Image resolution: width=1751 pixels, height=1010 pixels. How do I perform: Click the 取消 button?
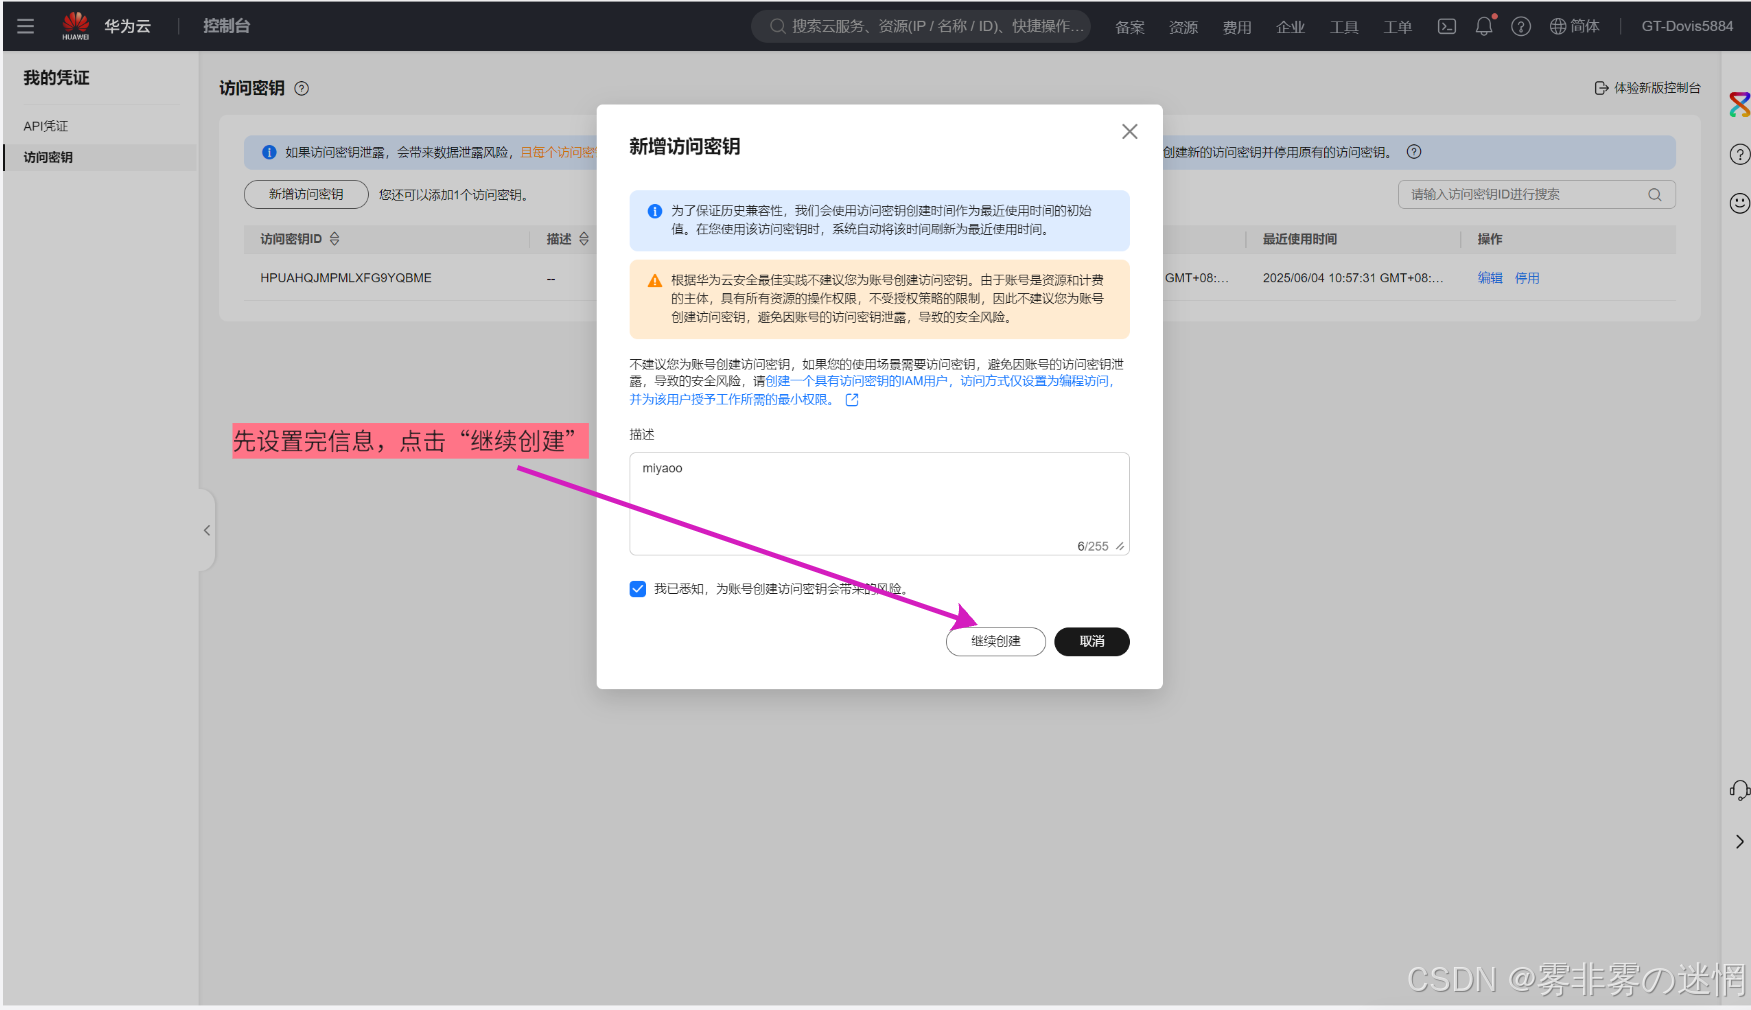pos(1092,641)
